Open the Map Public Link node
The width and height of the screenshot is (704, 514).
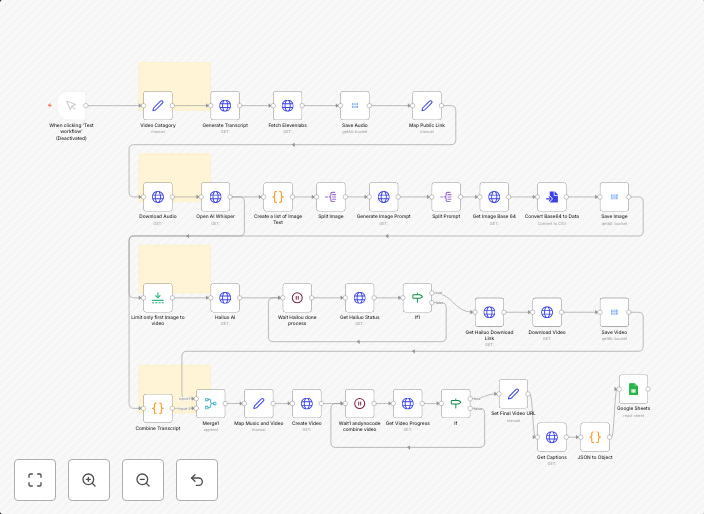click(427, 105)
